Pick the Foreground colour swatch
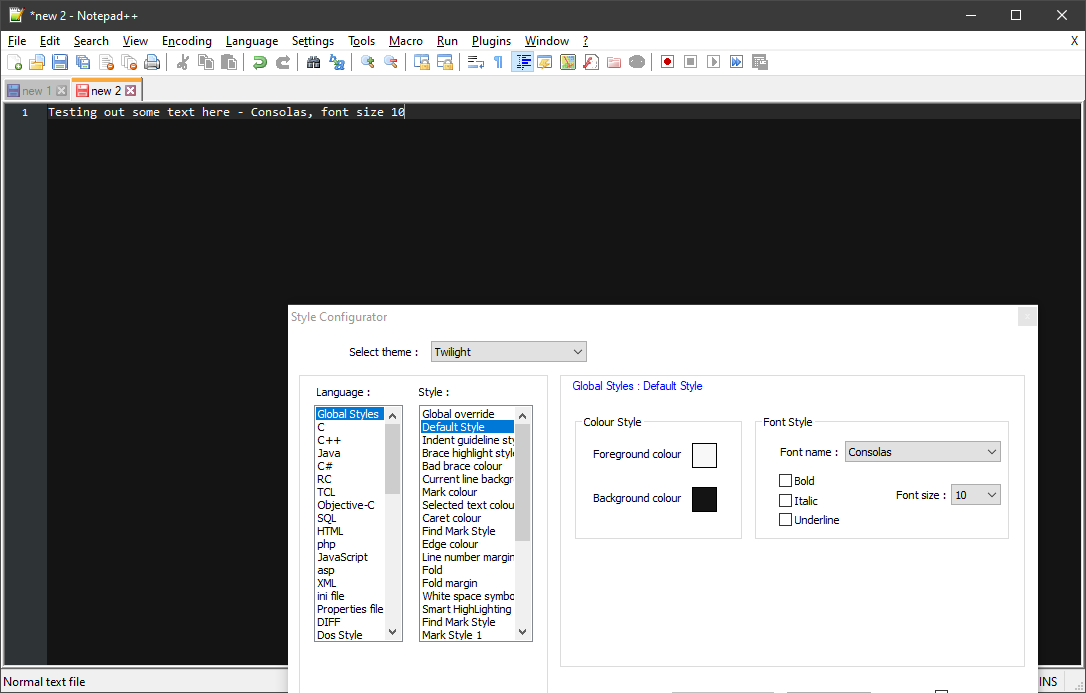 coord(704,456)
